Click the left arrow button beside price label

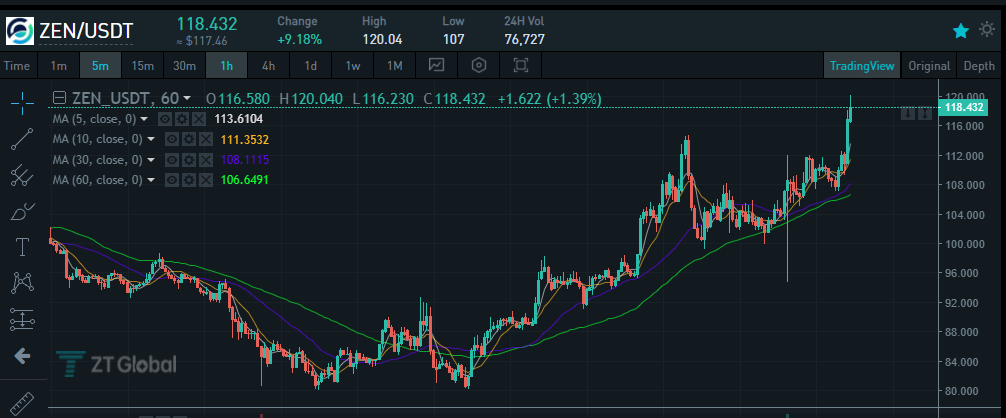(x=908, y=114)
